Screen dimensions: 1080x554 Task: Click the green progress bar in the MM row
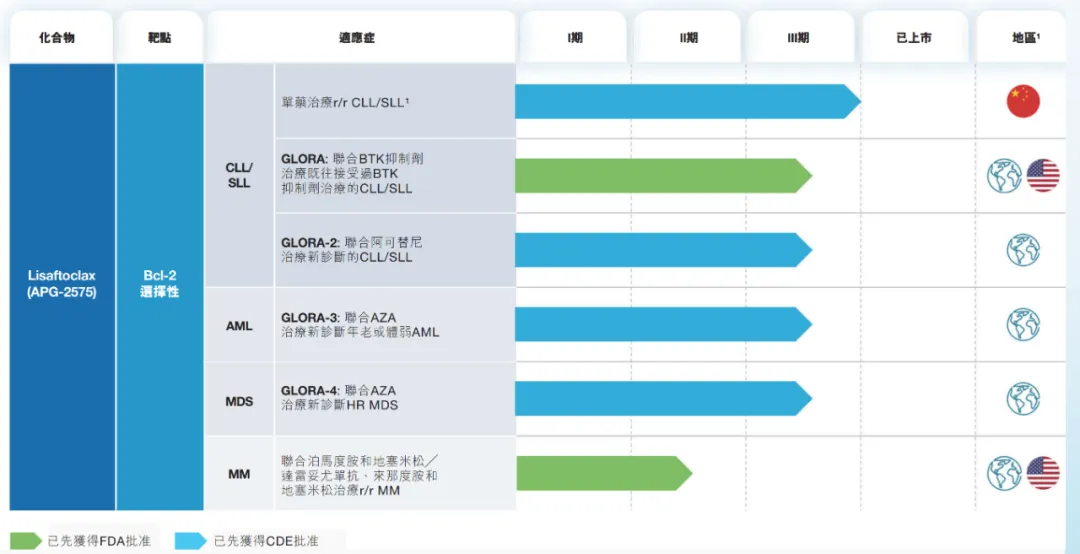pyautogui.click(x=602, y=473)
